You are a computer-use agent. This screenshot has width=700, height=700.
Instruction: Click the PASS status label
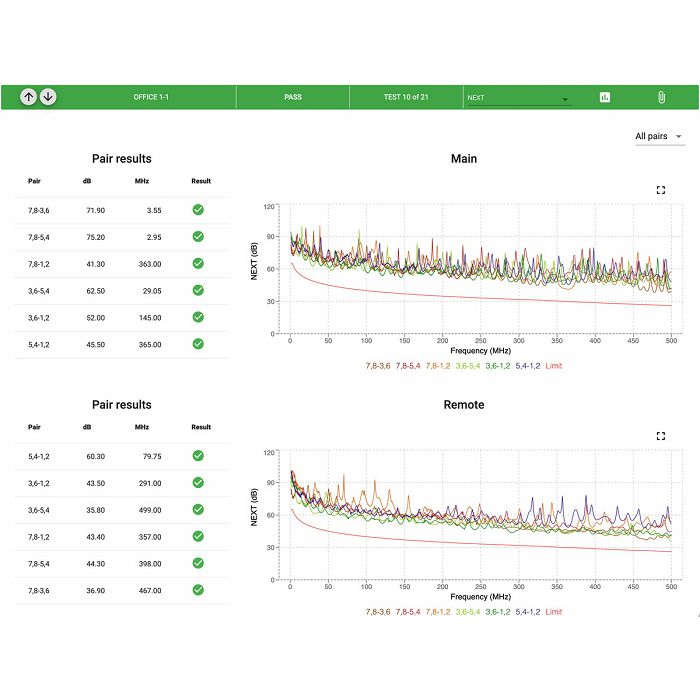293,97
